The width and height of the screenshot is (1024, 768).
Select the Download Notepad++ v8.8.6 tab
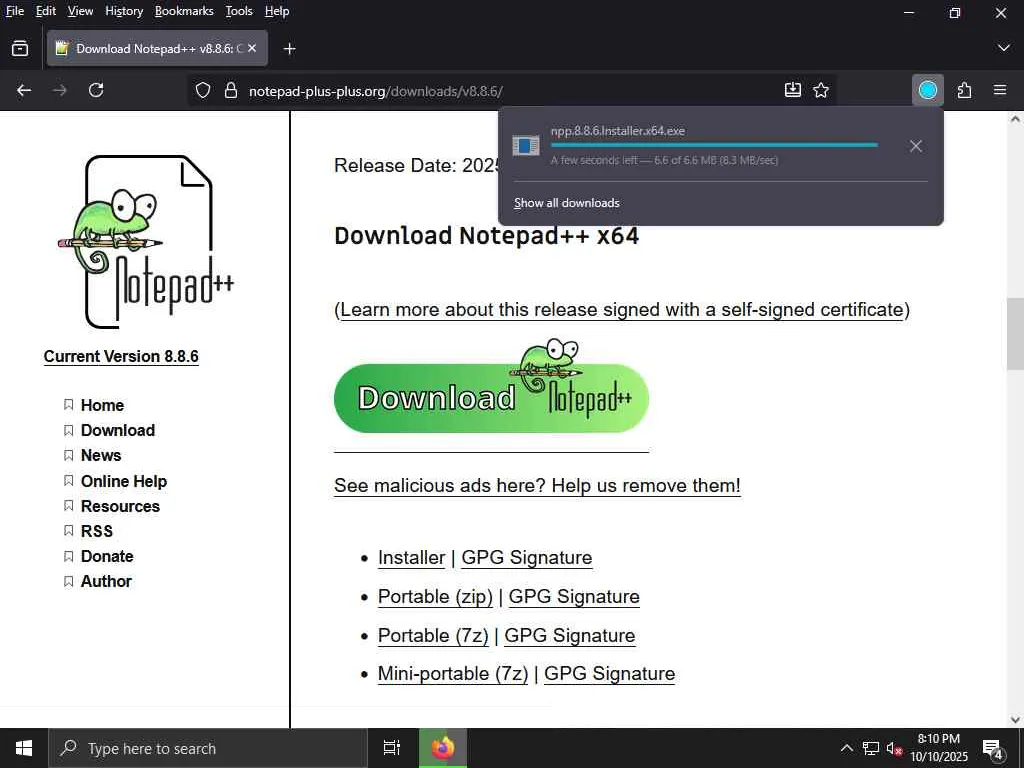157,48
